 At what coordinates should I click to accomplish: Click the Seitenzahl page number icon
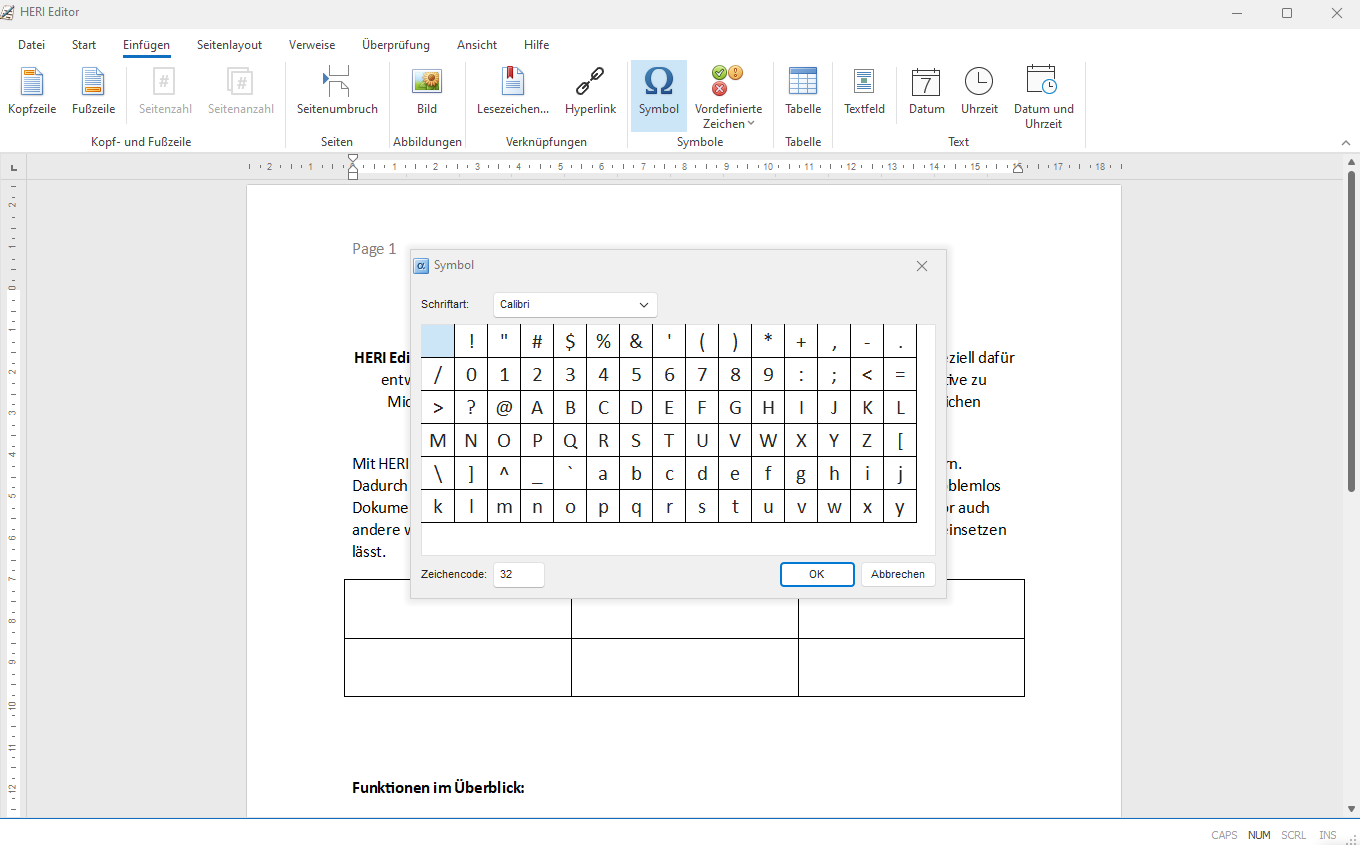pyautogui.click(x=165, y=92)
